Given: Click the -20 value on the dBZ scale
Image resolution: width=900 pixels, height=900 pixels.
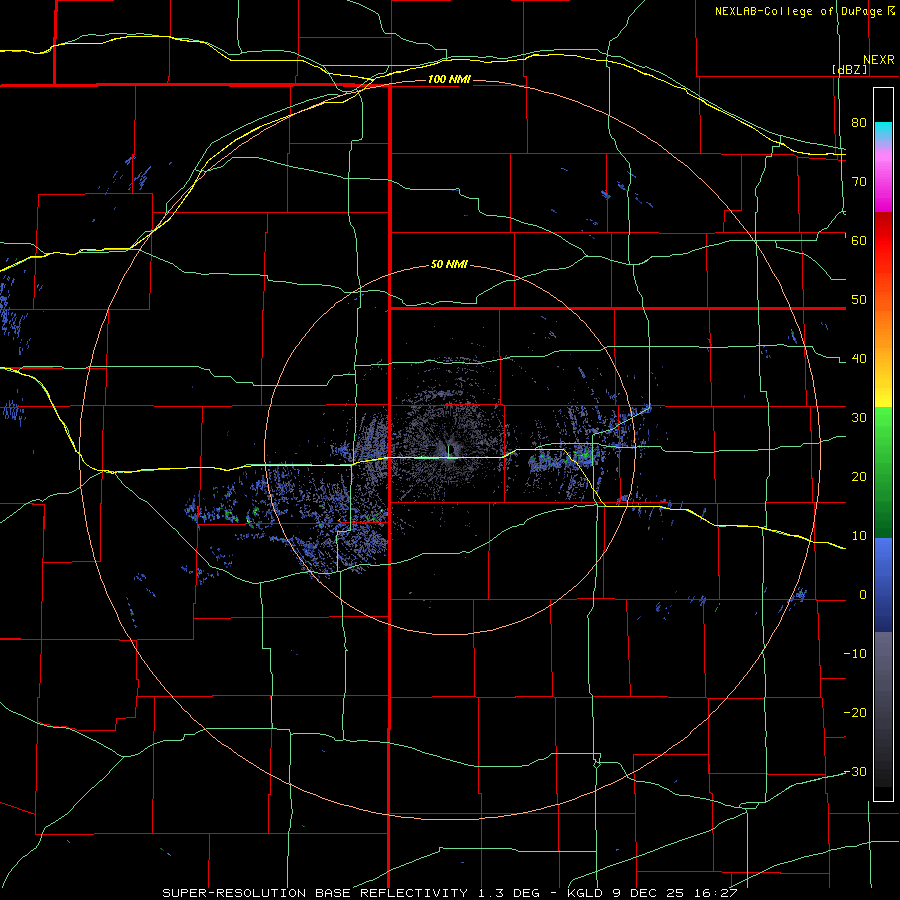Looking at the screenshot, I should click(x=855, y=713).
